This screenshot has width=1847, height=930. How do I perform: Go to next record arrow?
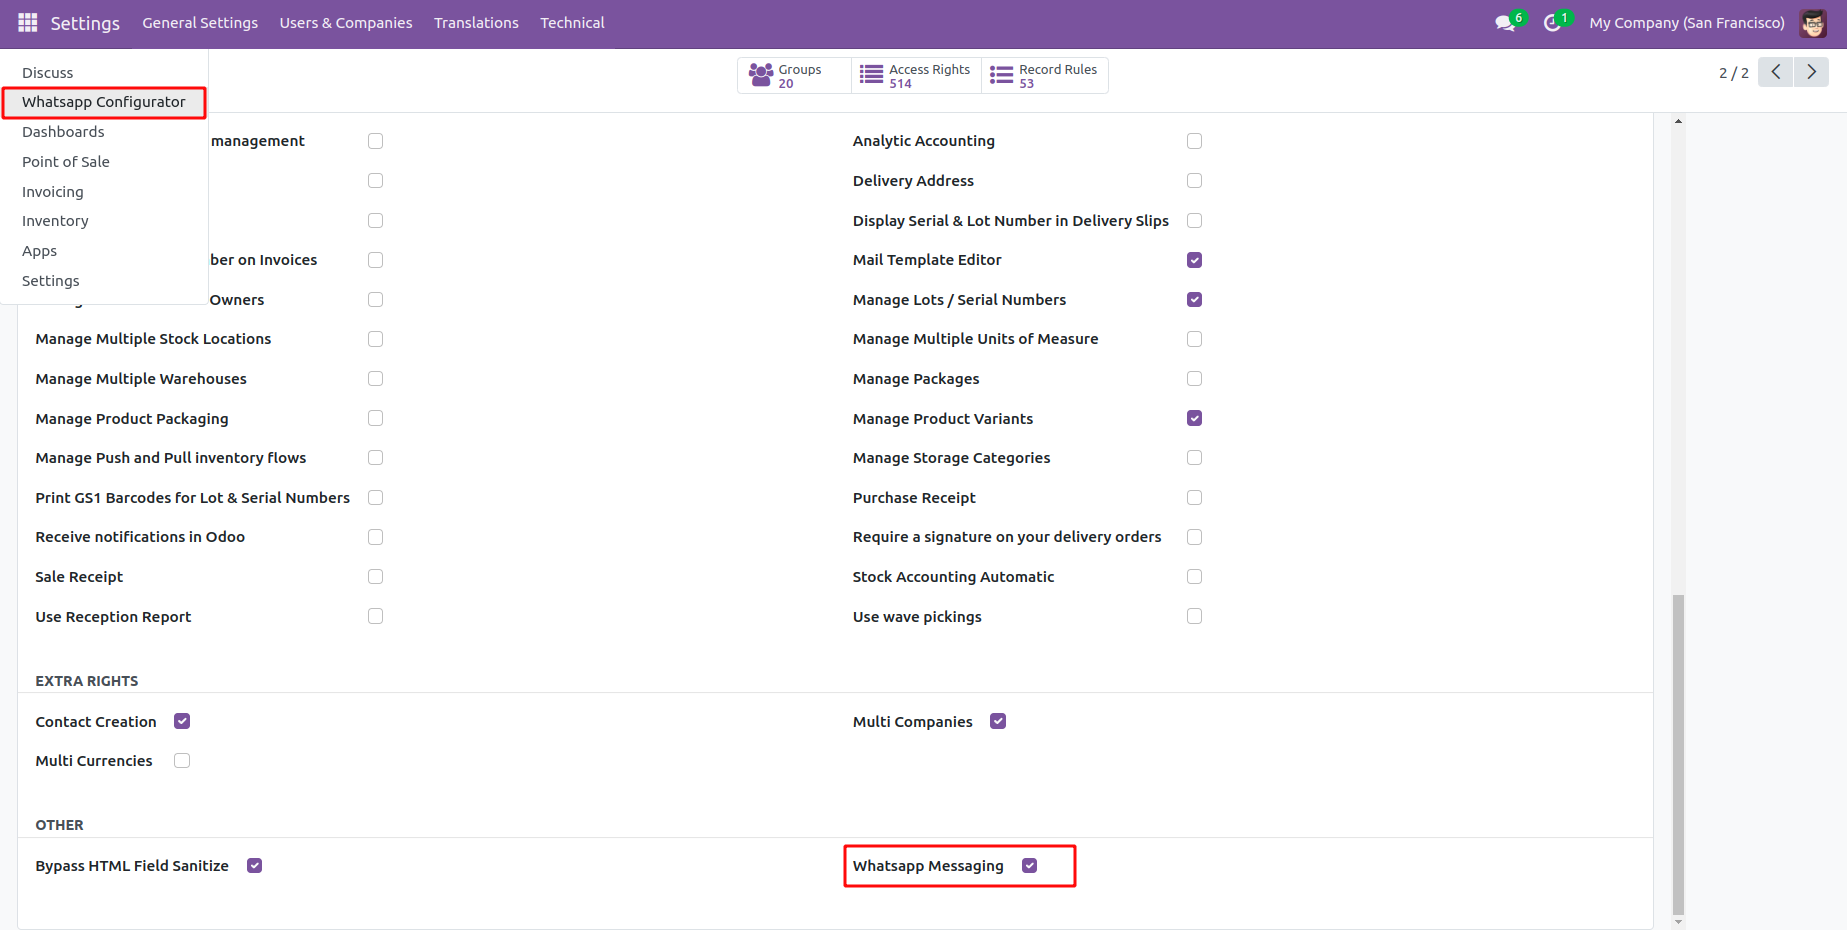click(x=1811, y=72)
